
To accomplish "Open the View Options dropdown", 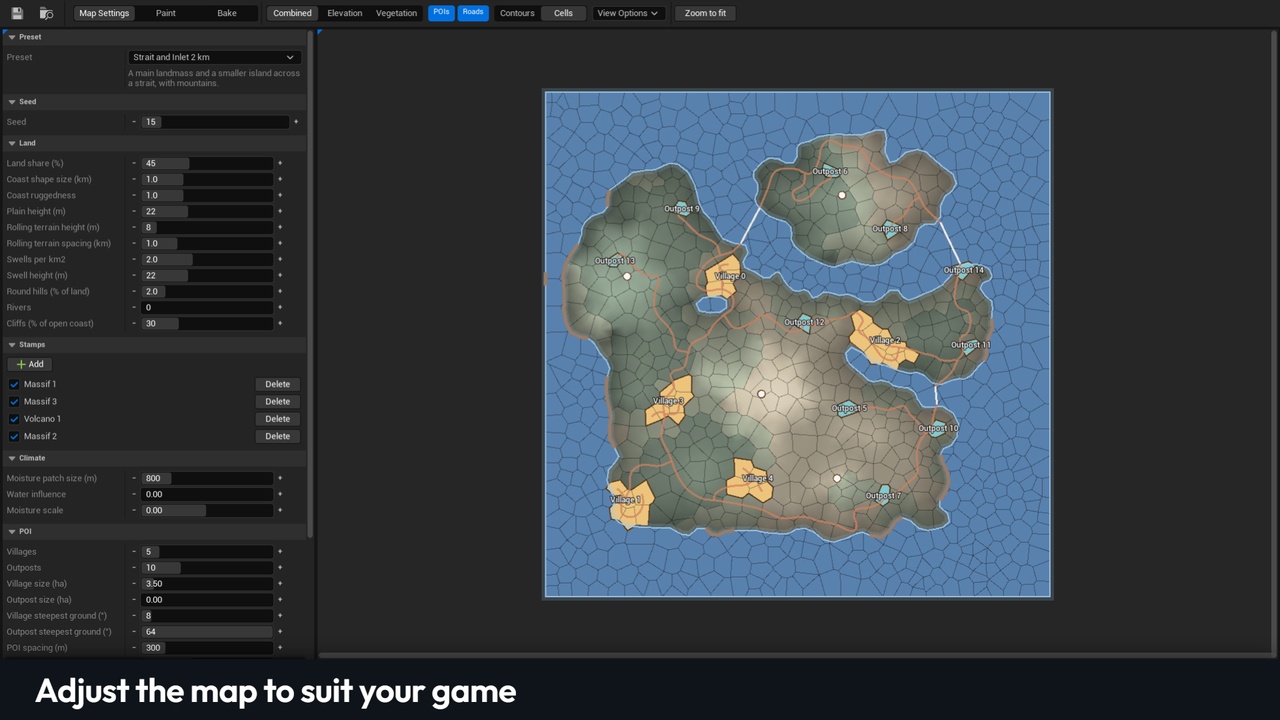I will tap(628, 13).
